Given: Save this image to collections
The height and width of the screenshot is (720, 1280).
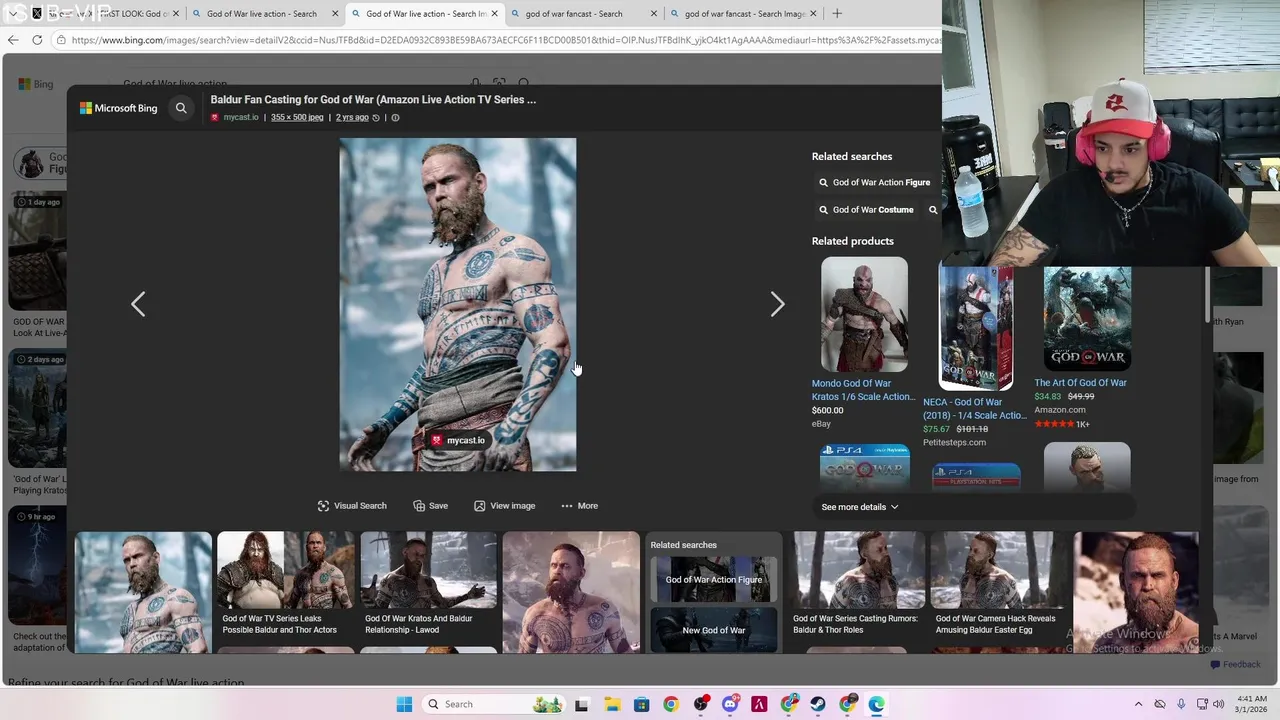Looking at the screenshot, I should (x=431, y=506).
